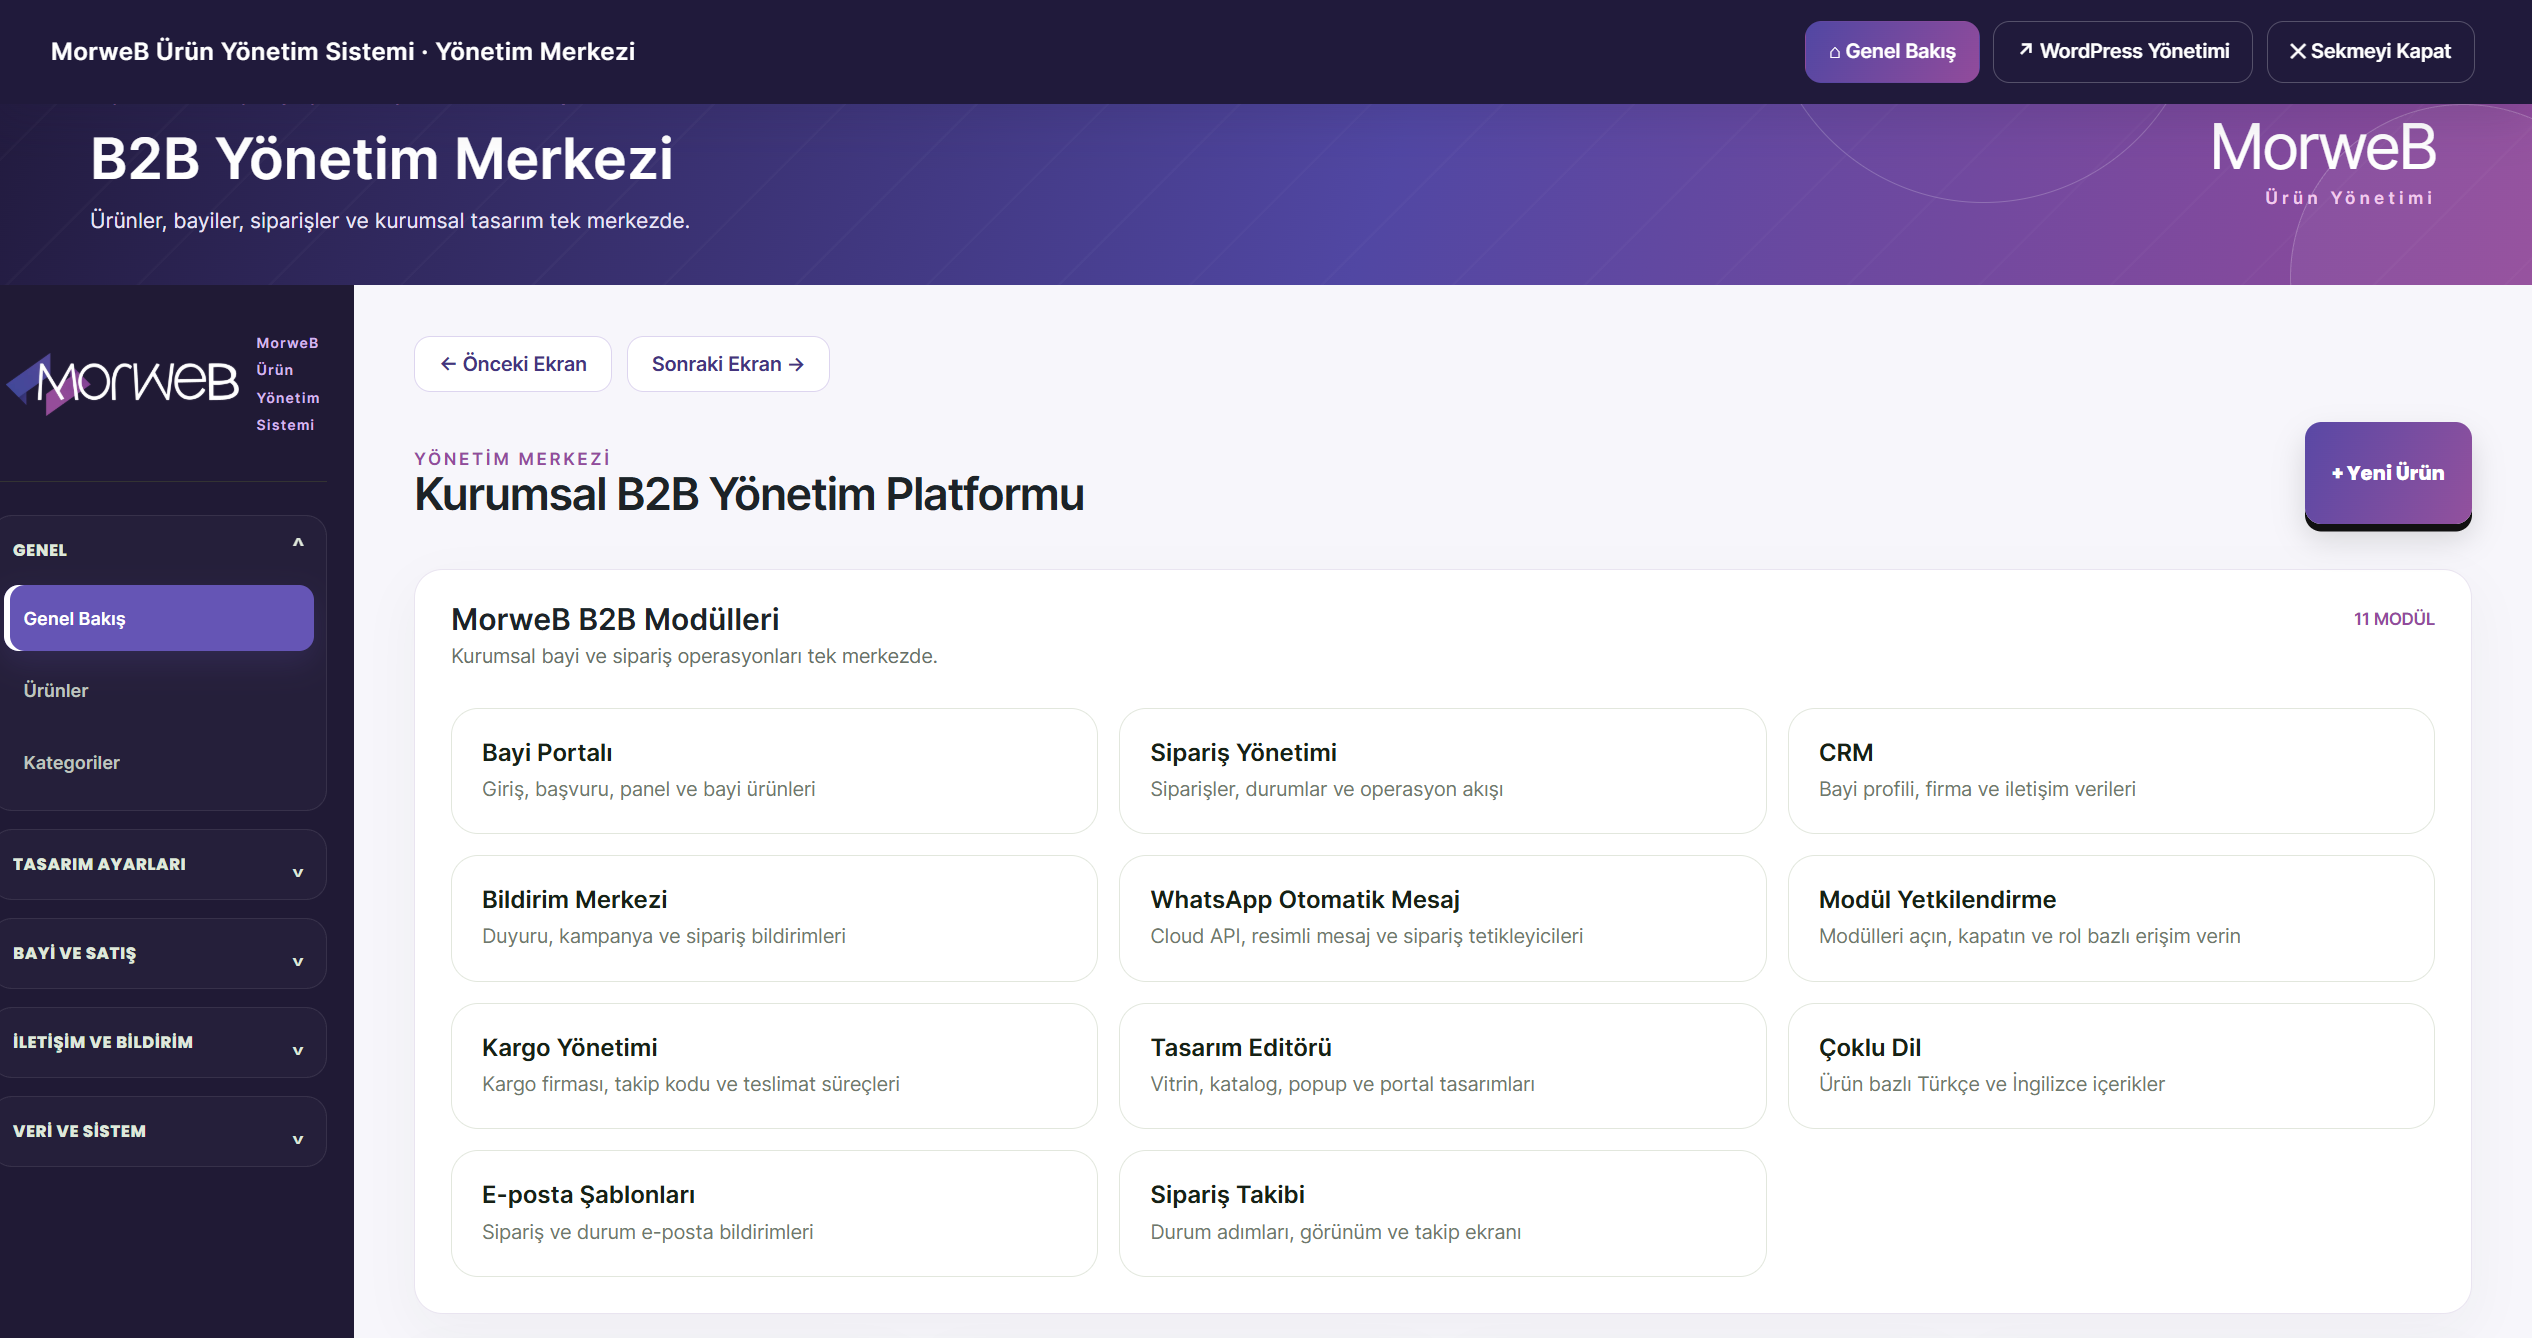
Task: Open the Kargo Yönetimi module card
Action: coord(774,1066)
